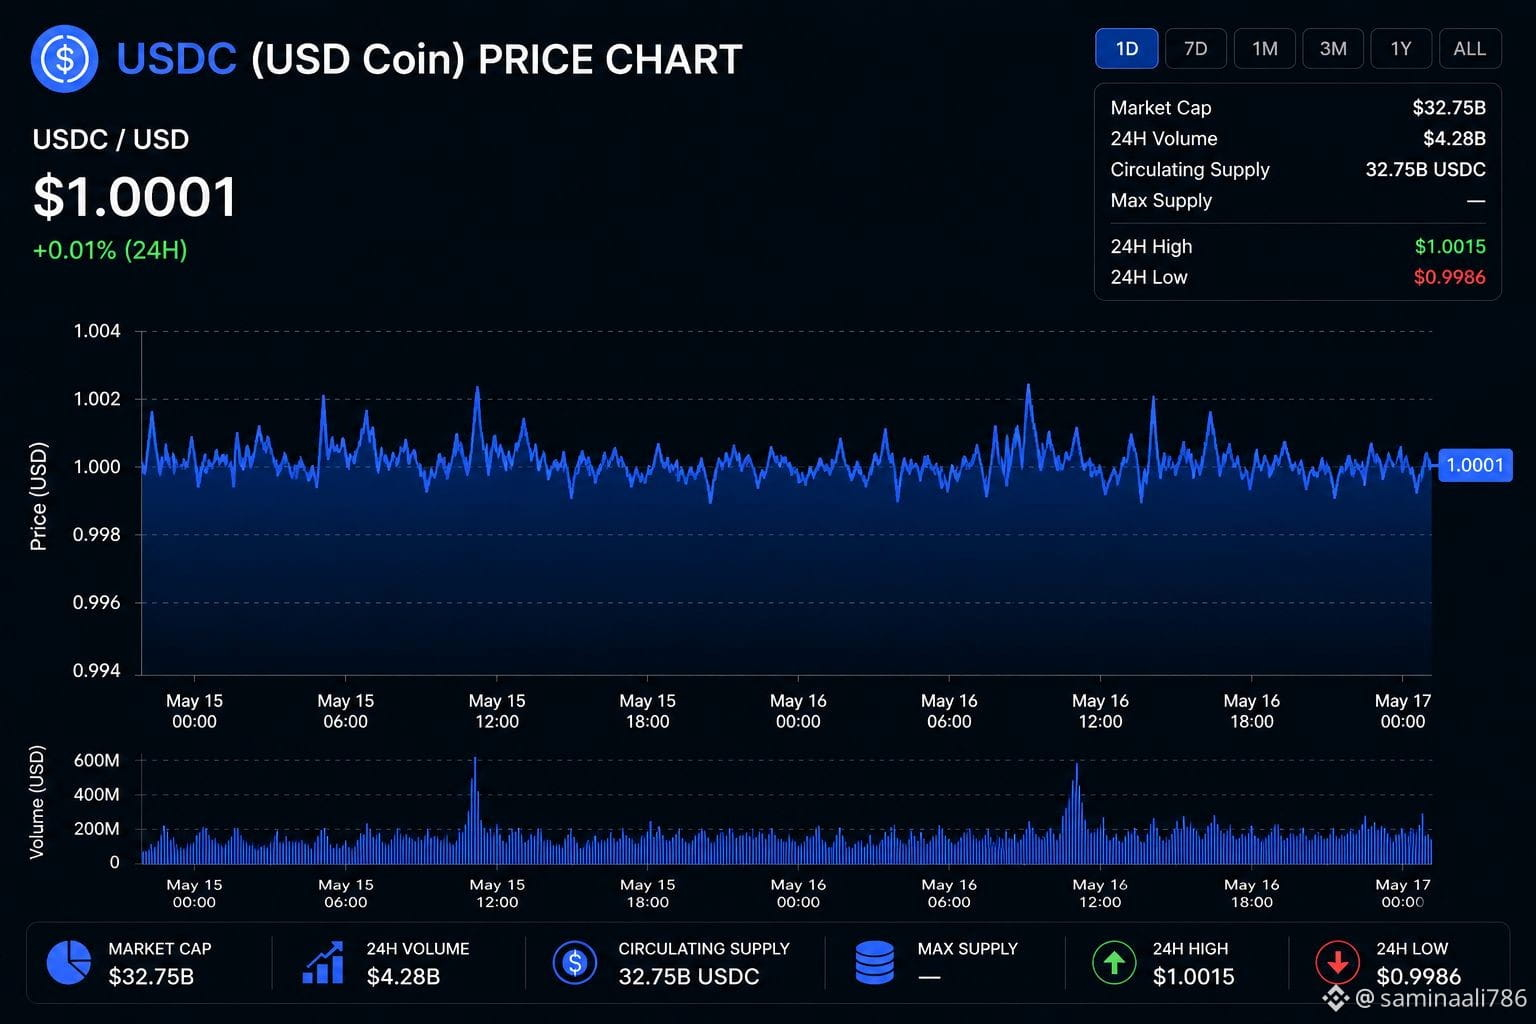Click the Max Supply stacked coins icon
Screen dimensions: 1536x1024
[875, 963]
